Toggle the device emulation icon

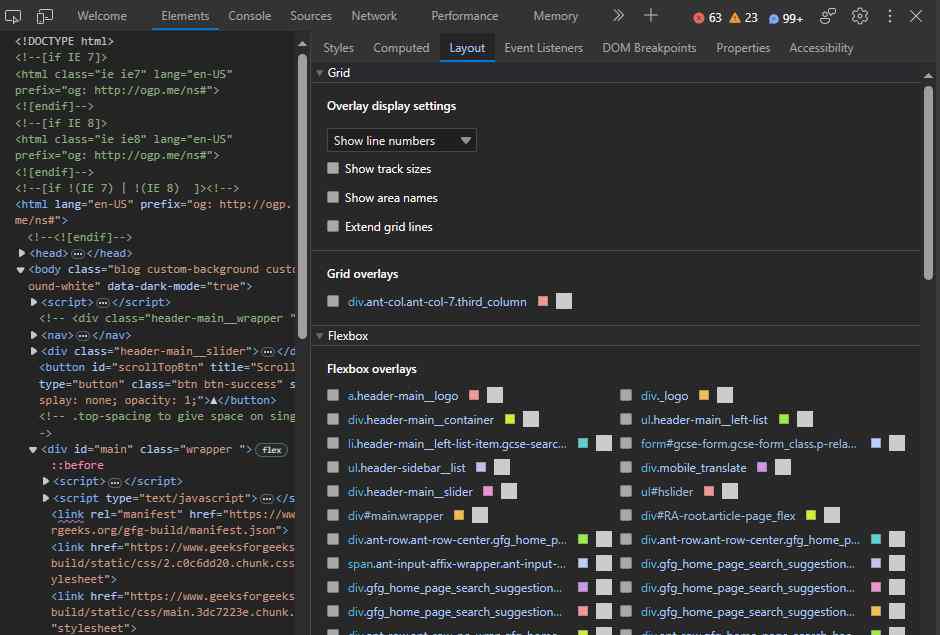[x=45, y=16]
